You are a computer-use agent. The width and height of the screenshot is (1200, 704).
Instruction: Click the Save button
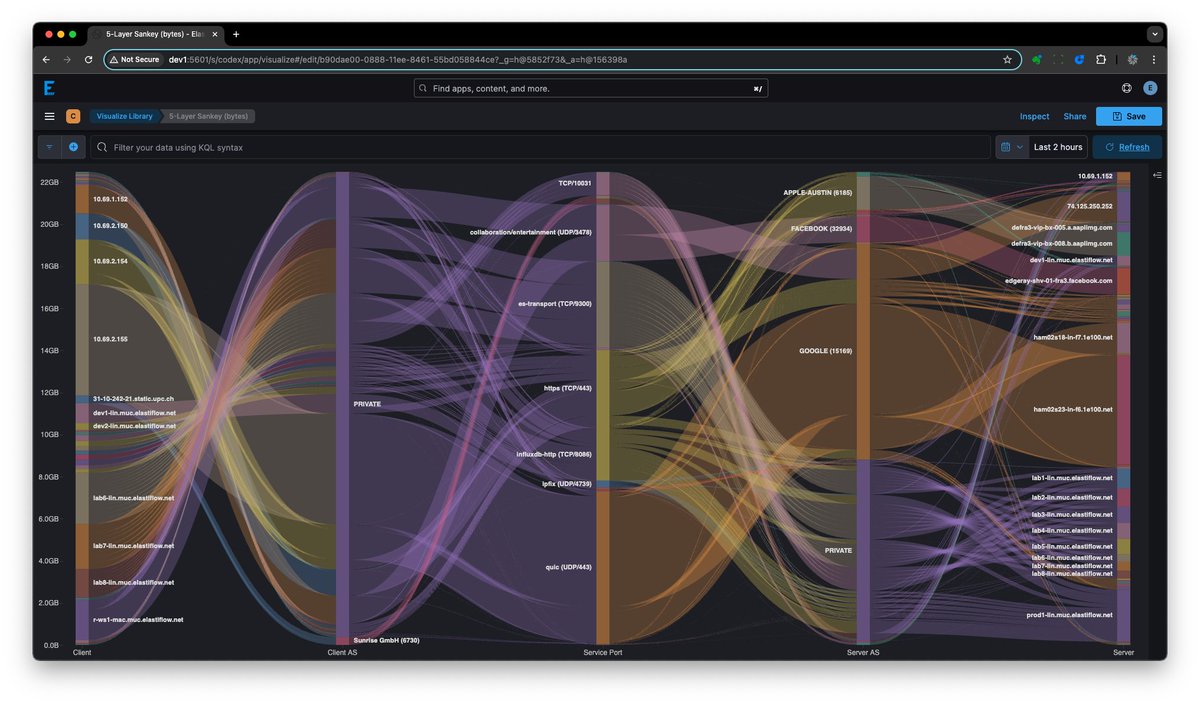pyautogui.click(x=1129, y=116)
